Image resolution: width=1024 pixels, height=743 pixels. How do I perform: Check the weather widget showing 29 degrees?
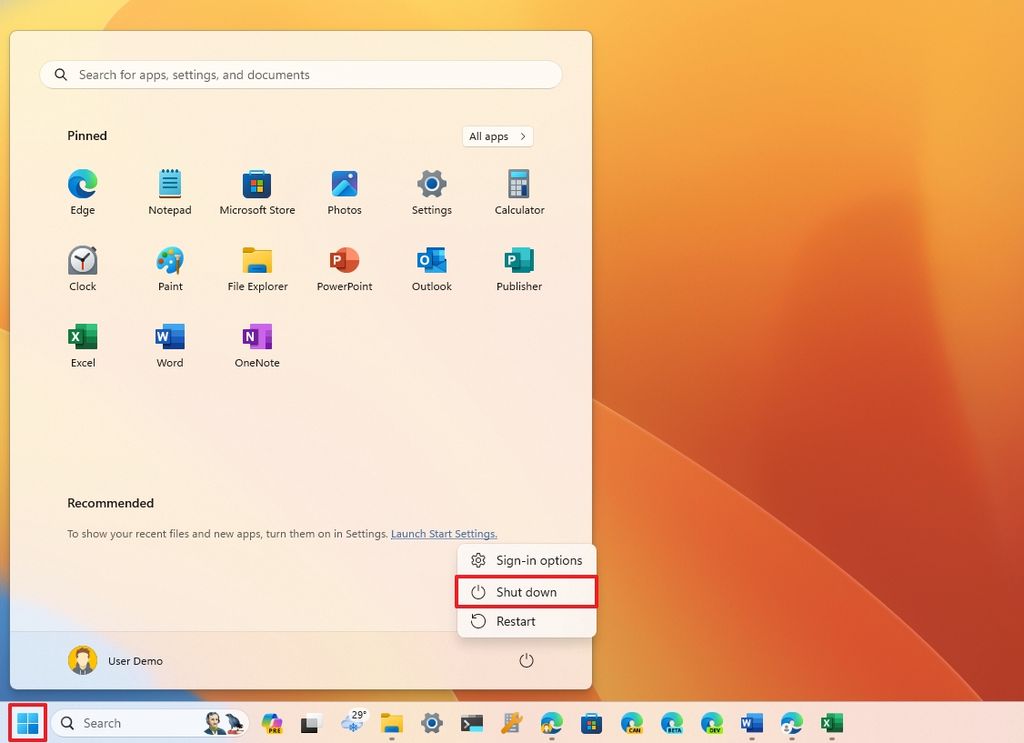coord(352,722)
